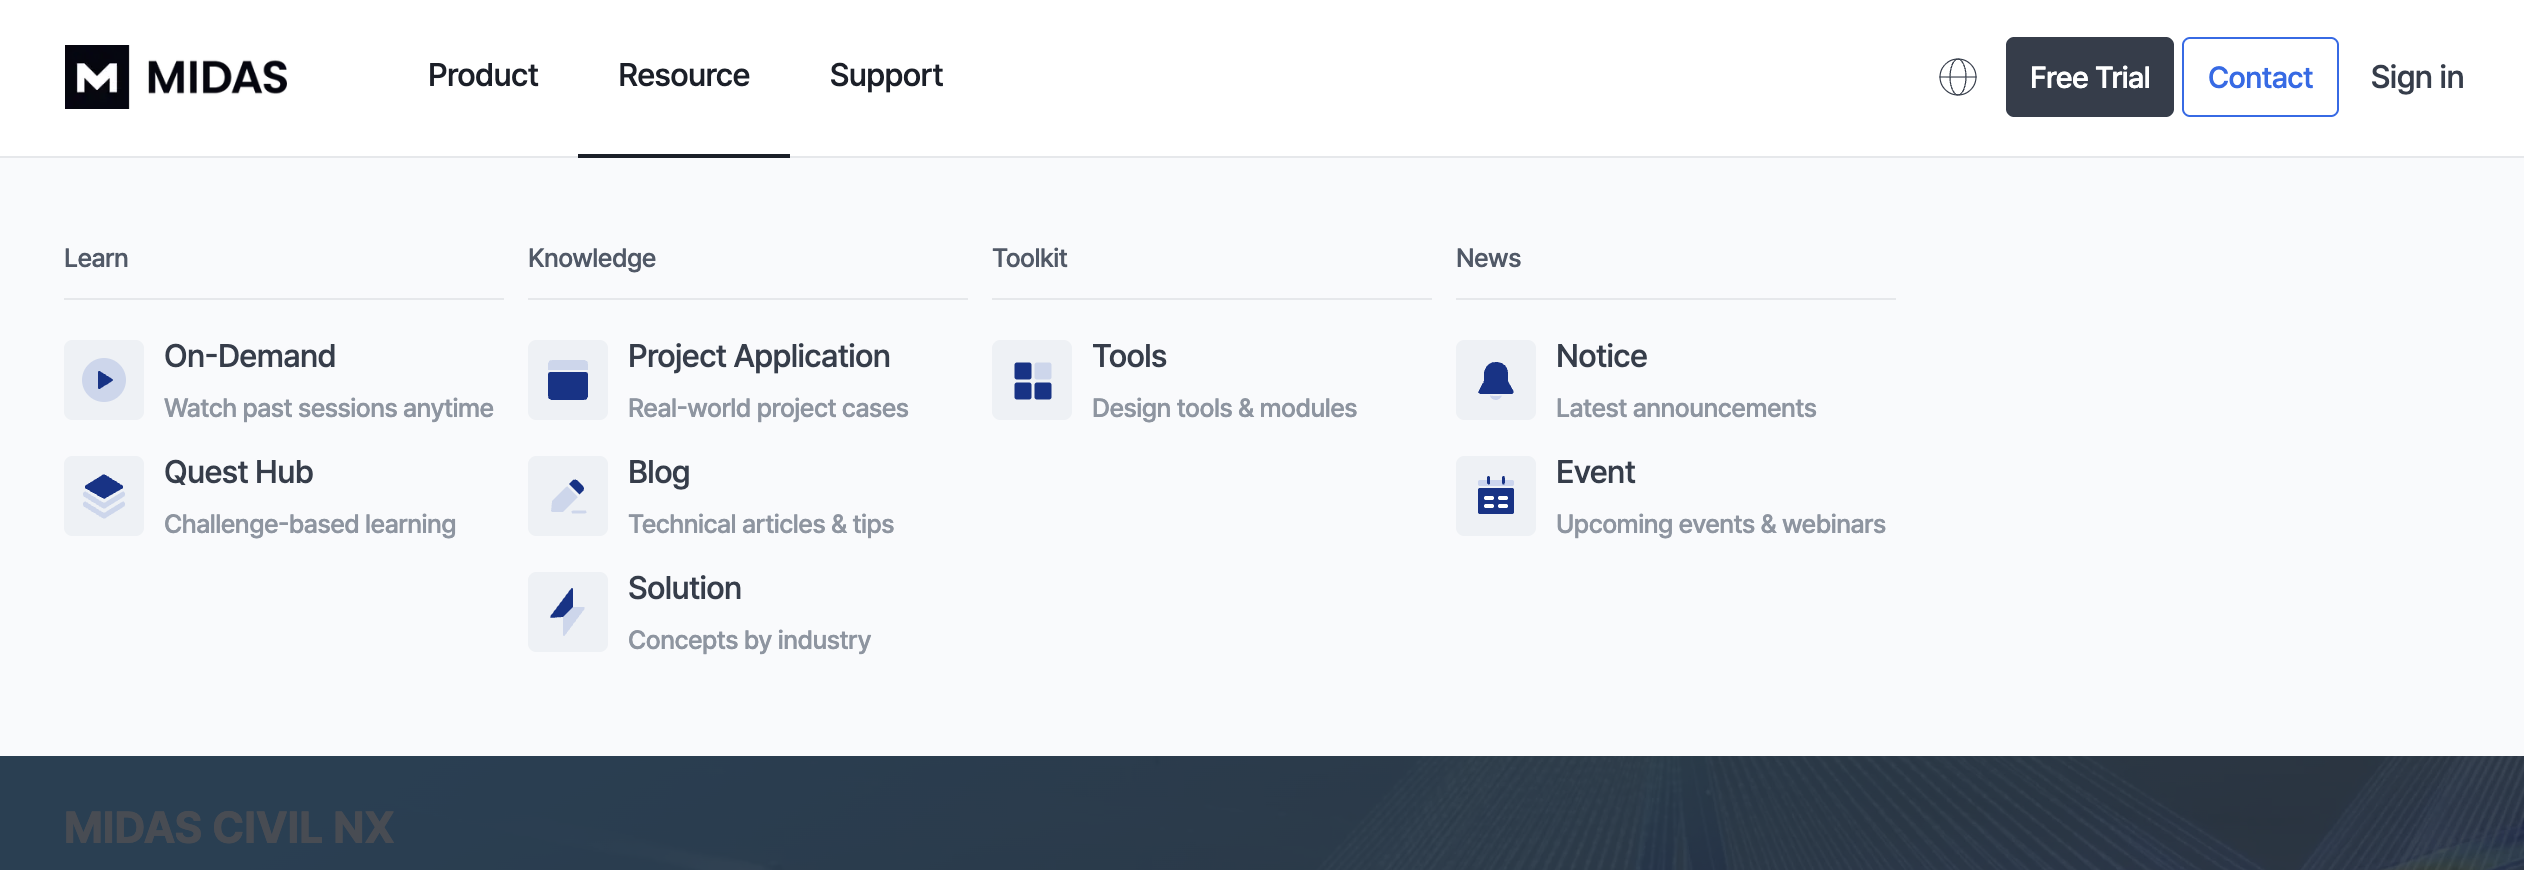Click the MIDAS logo icon
This screenshot has height=870, width=2524.
tap(97, 77)
